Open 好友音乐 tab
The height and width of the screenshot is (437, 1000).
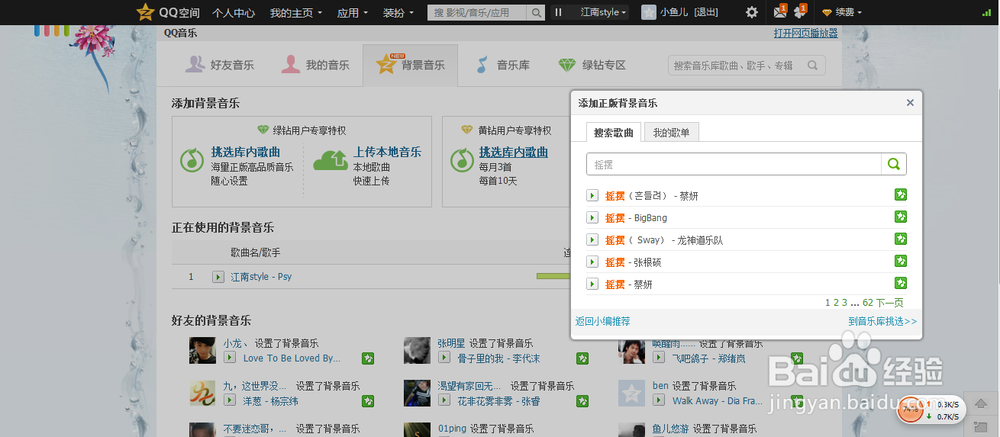tap(219, 65)
